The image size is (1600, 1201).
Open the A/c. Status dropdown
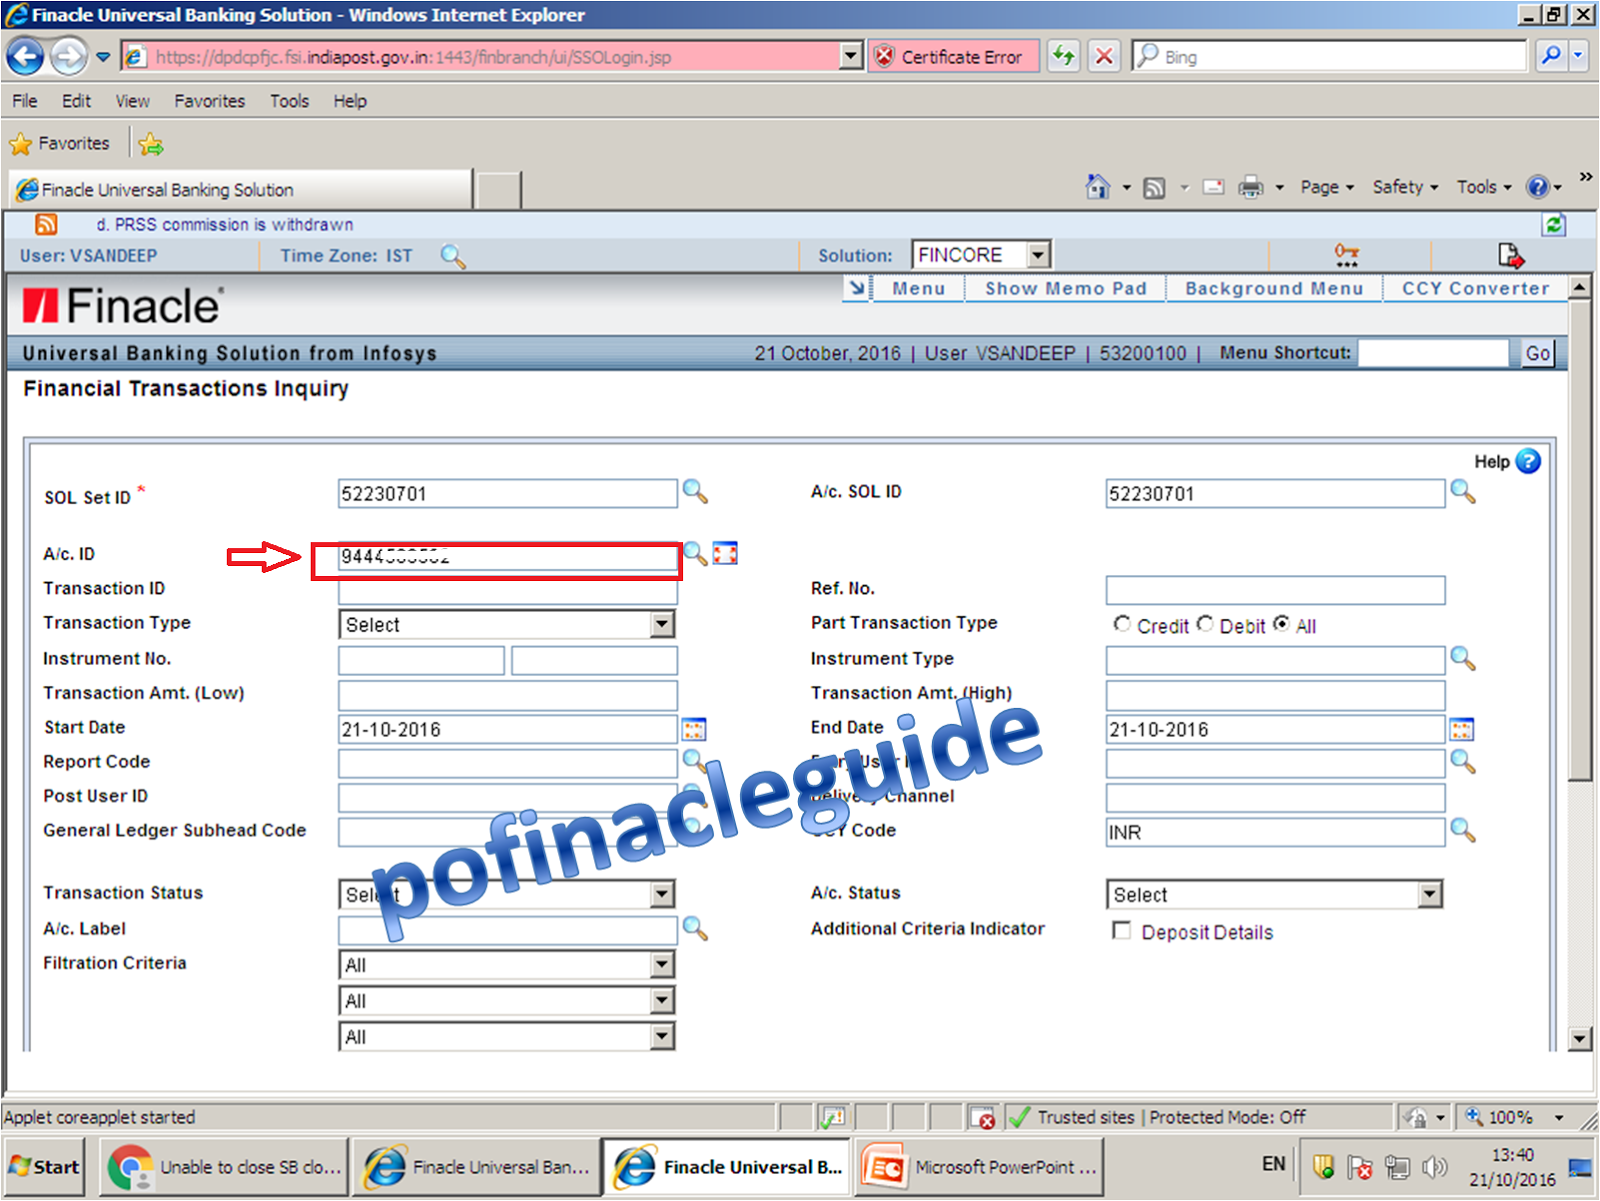1430,893
